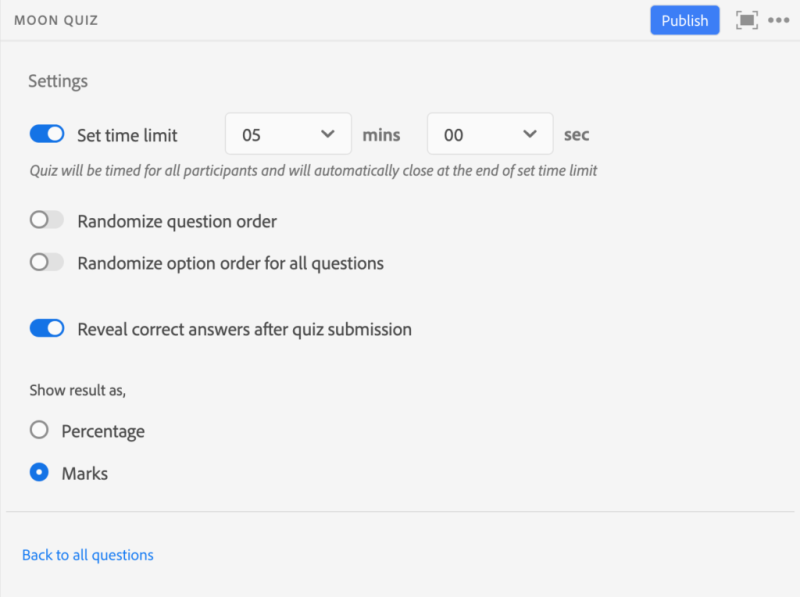Turn off Reveal correct answers toggle
This screenshot has width=800, height=597.
[47, 329]
